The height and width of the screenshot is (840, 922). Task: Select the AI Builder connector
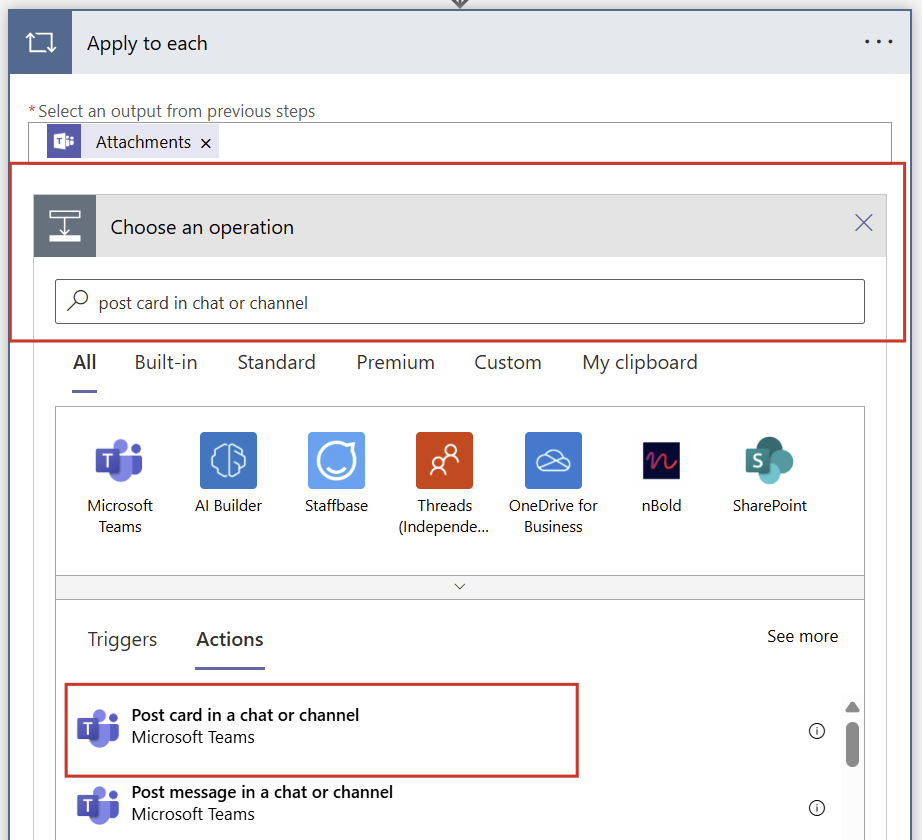(x=228, y=474)
